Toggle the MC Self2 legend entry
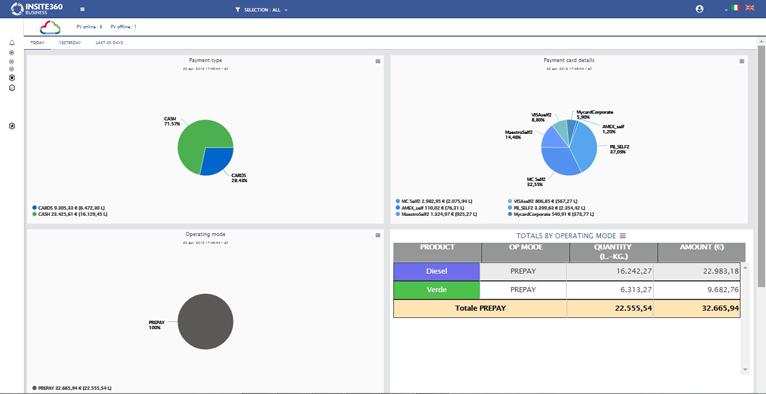Image resolution: width=766 pixels, height=394 pixels. pos(433,201)
